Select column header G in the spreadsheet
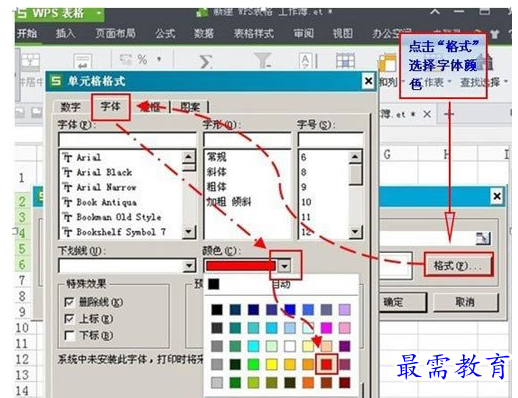The width and height of the screenshot is (518, 398). click(387, 155)
